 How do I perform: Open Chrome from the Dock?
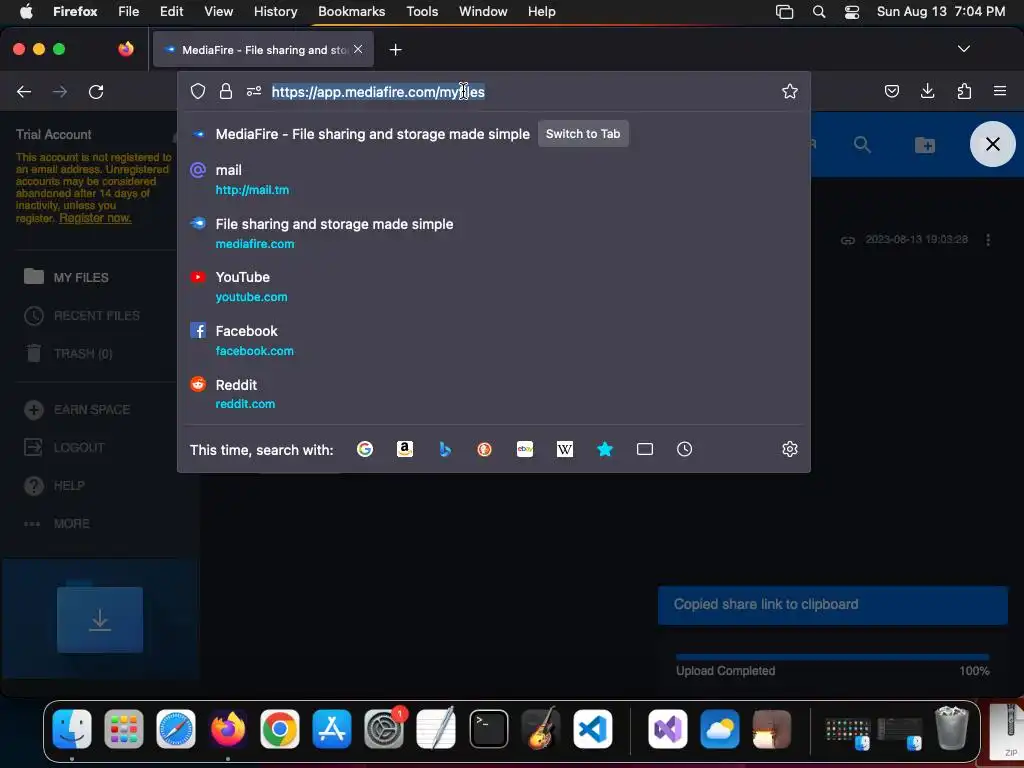280,729
